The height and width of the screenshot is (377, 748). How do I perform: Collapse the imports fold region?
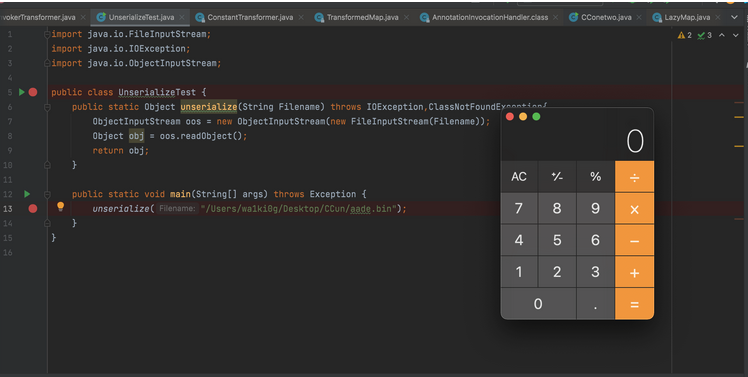[x=47, y=34]
